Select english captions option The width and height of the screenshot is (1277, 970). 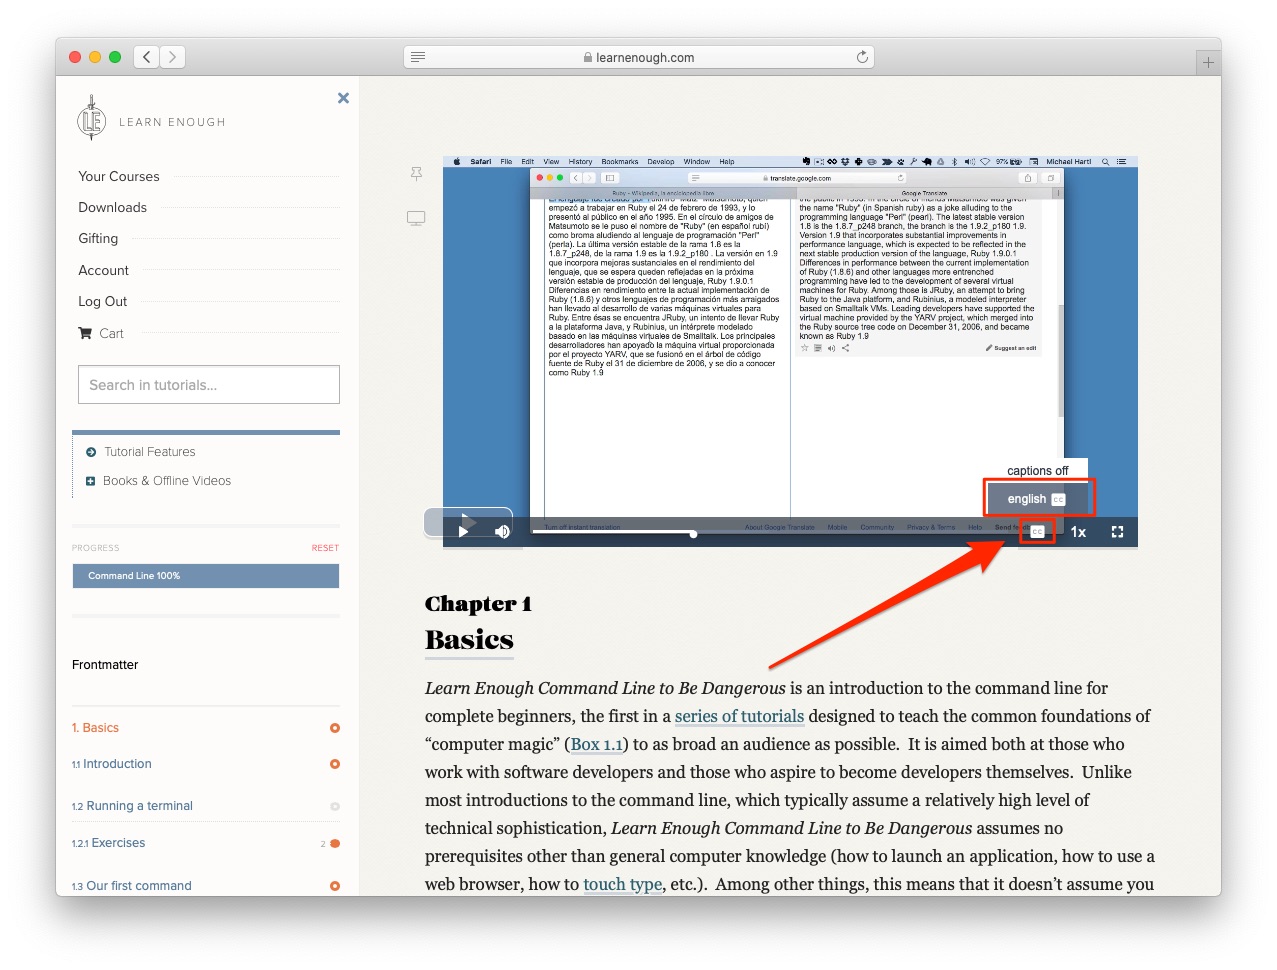coord(1036,499)
